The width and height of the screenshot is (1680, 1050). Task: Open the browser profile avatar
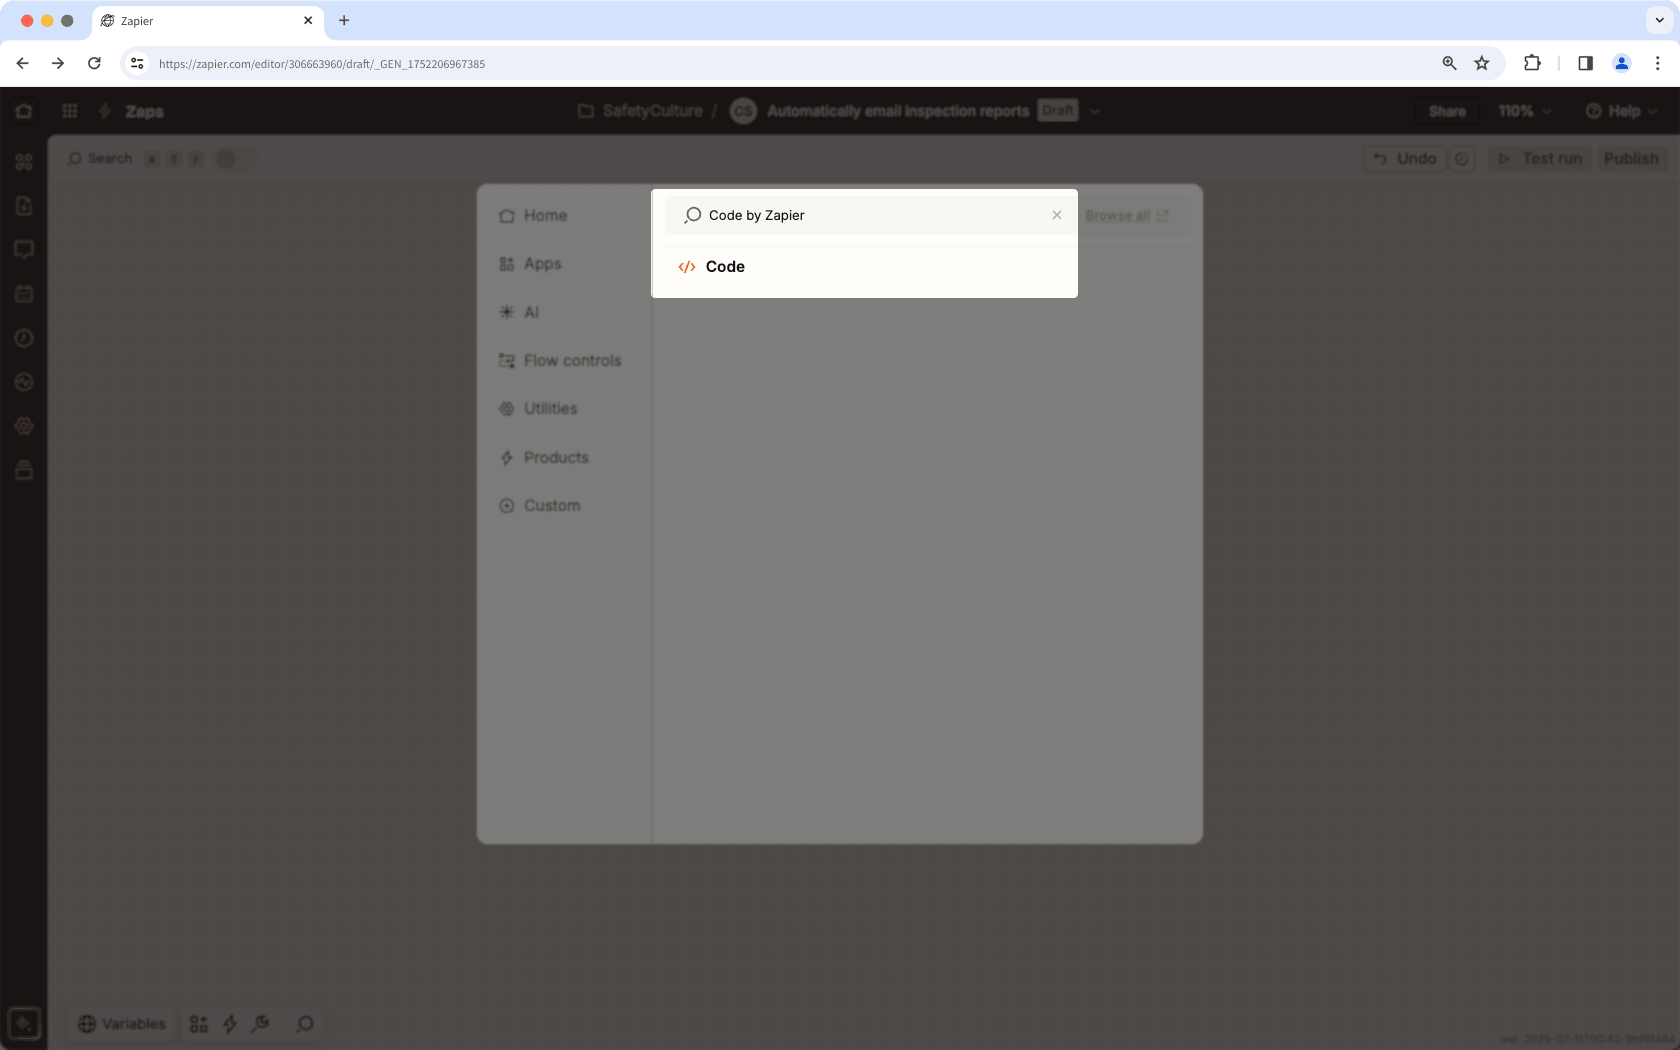(x=1622, y=63)
